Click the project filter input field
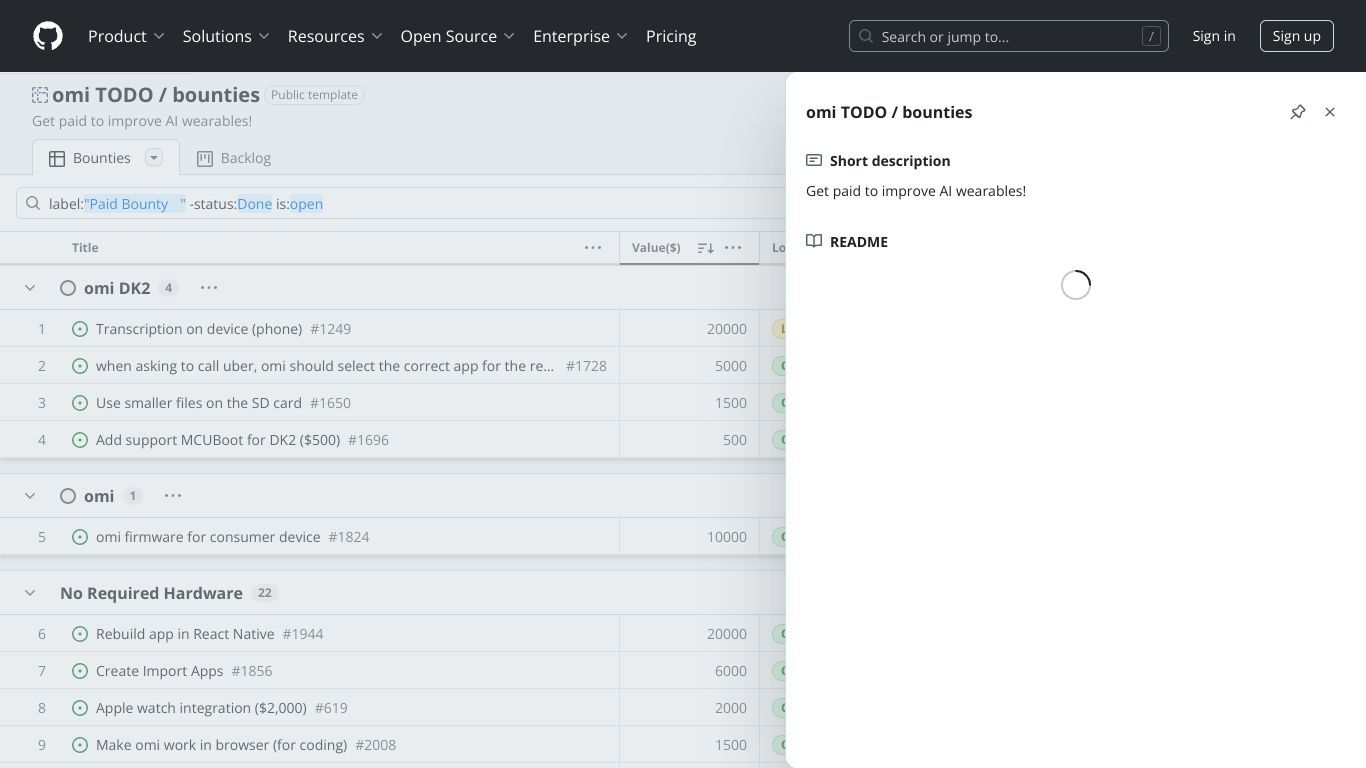This screenshot has height=768, width=1366. (x=400, y=204)
